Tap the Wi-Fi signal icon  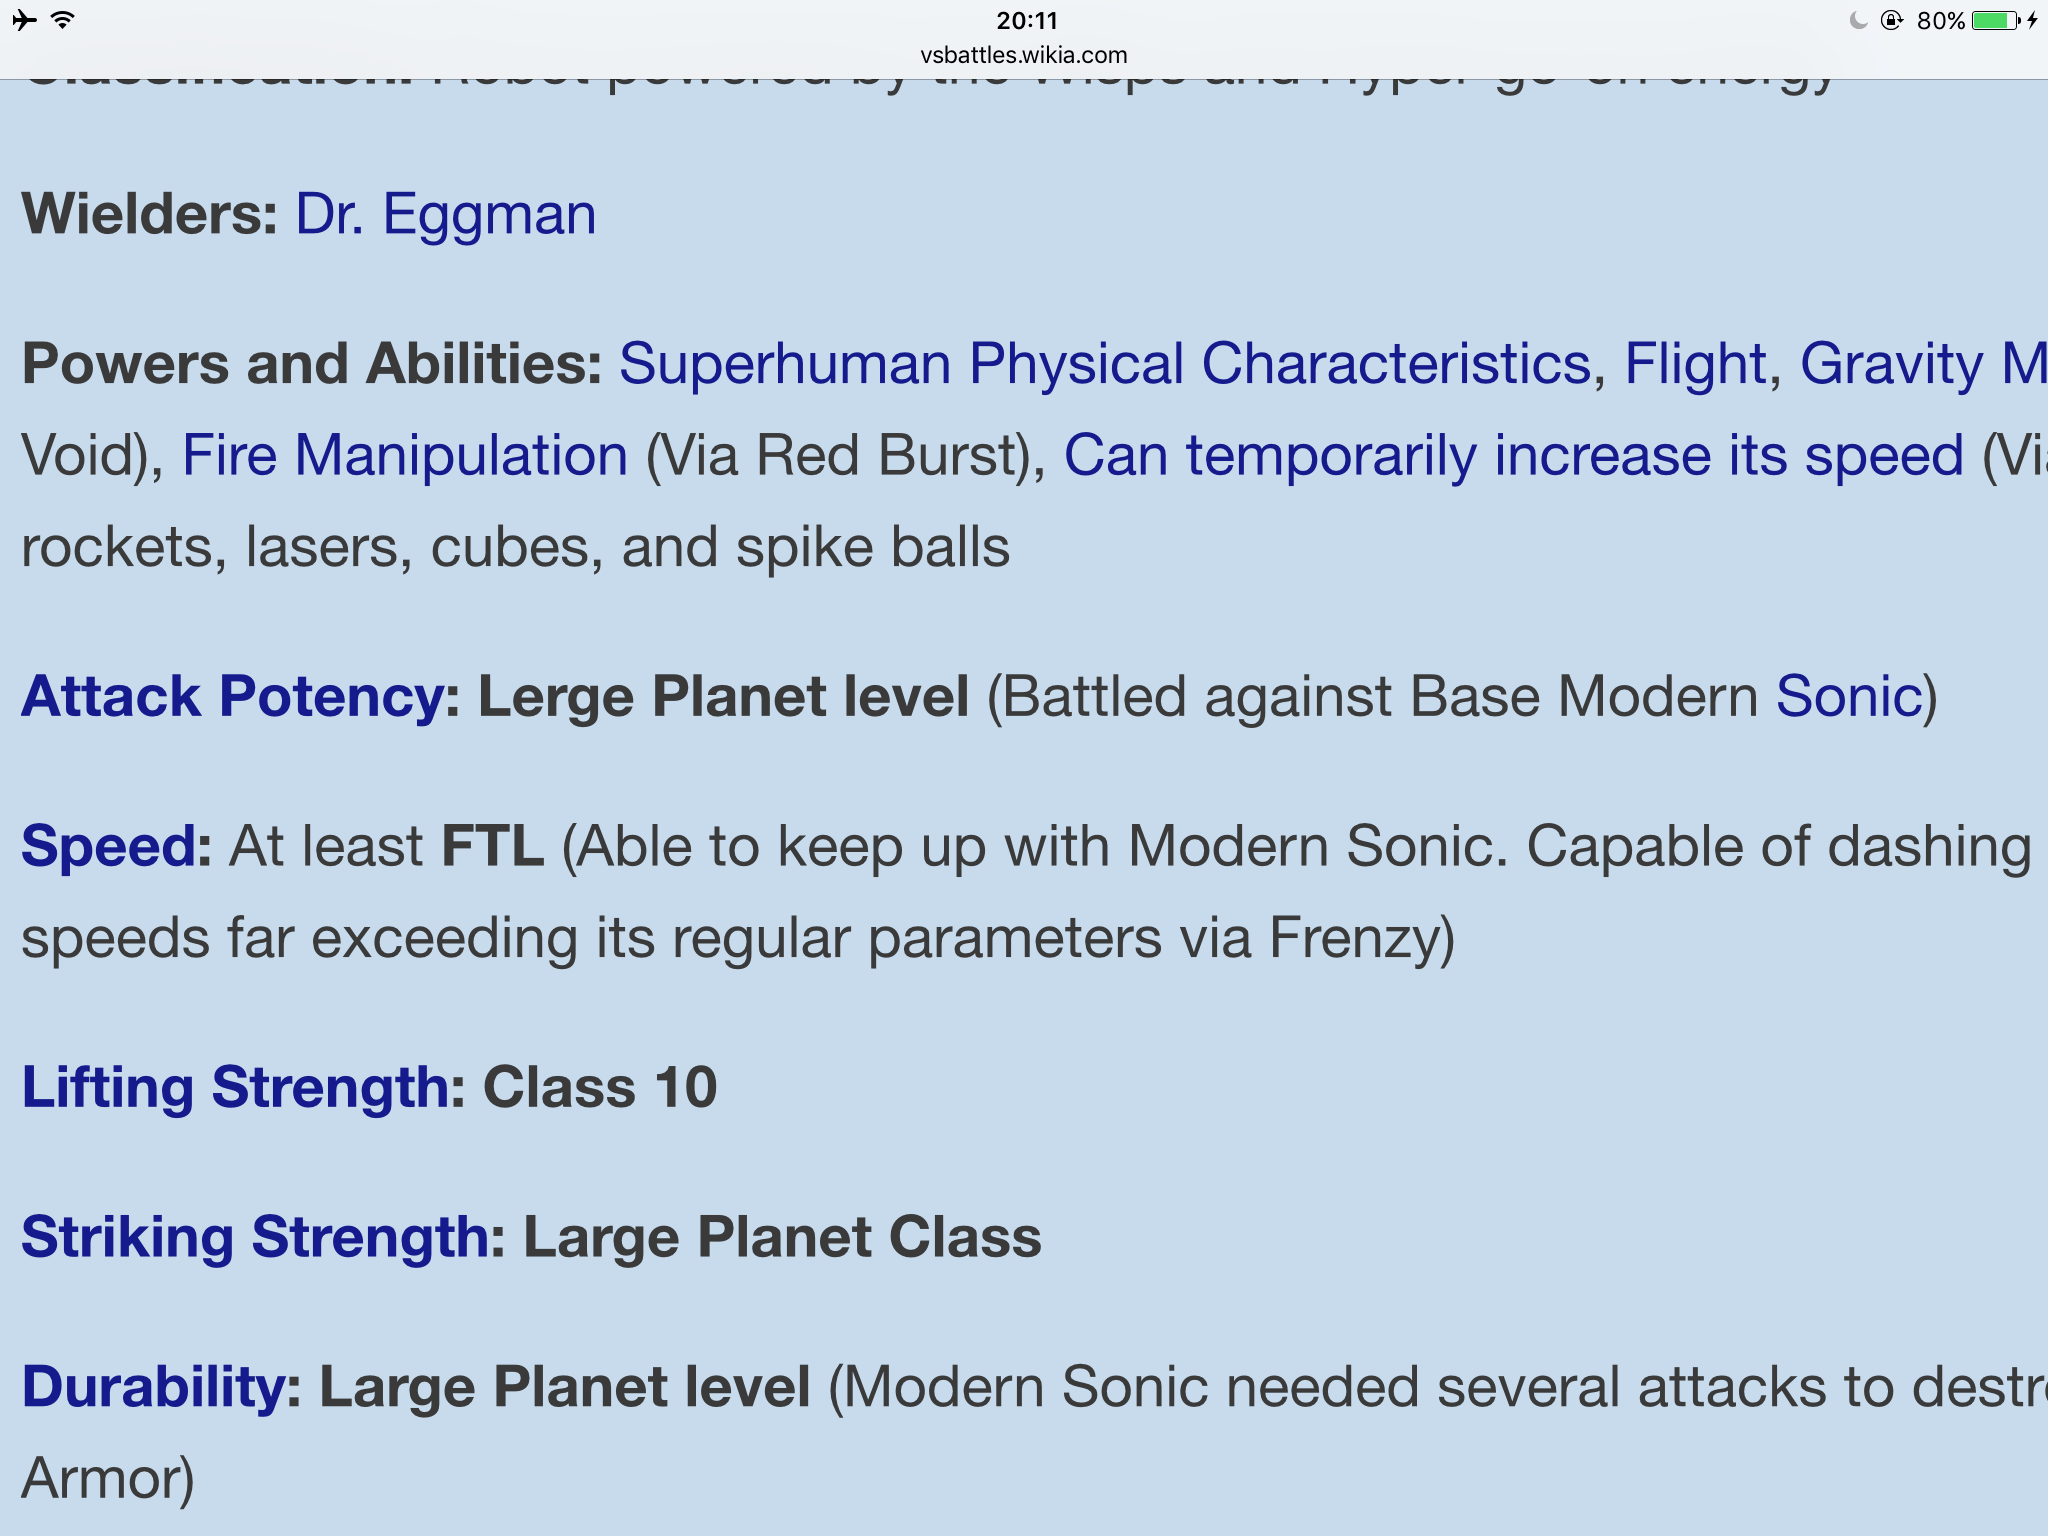62,20
